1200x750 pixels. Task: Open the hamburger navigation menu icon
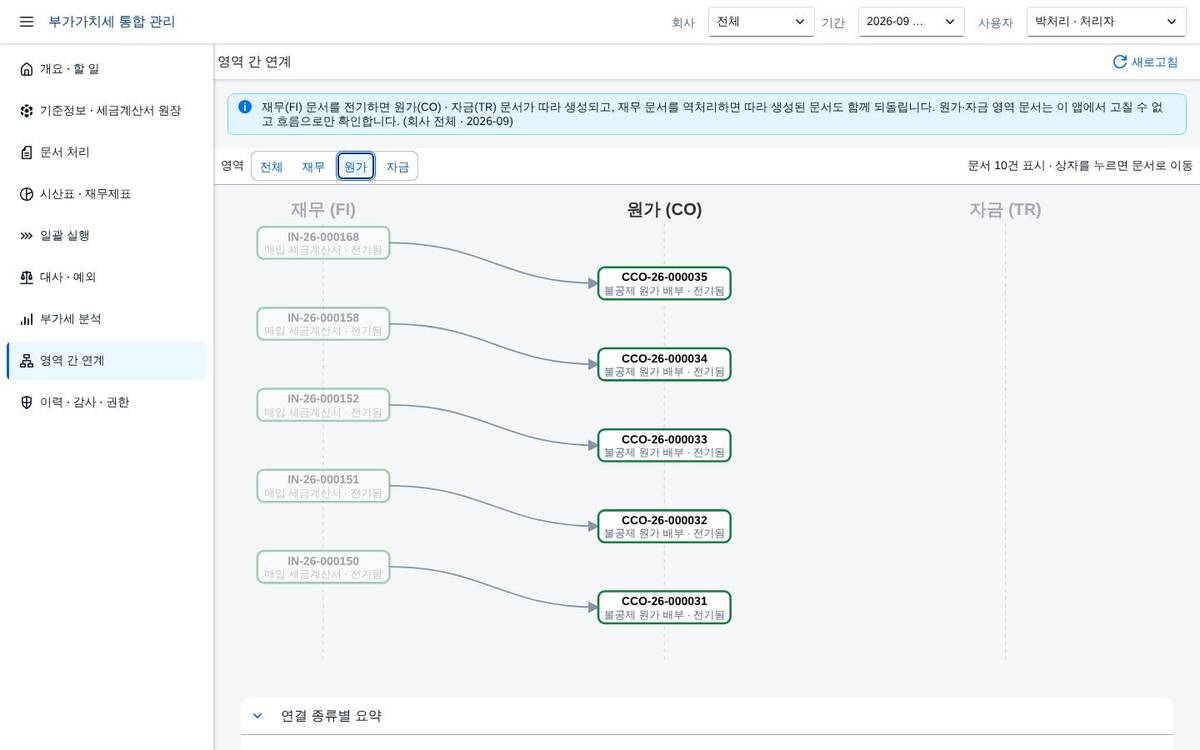click(27, 21)
